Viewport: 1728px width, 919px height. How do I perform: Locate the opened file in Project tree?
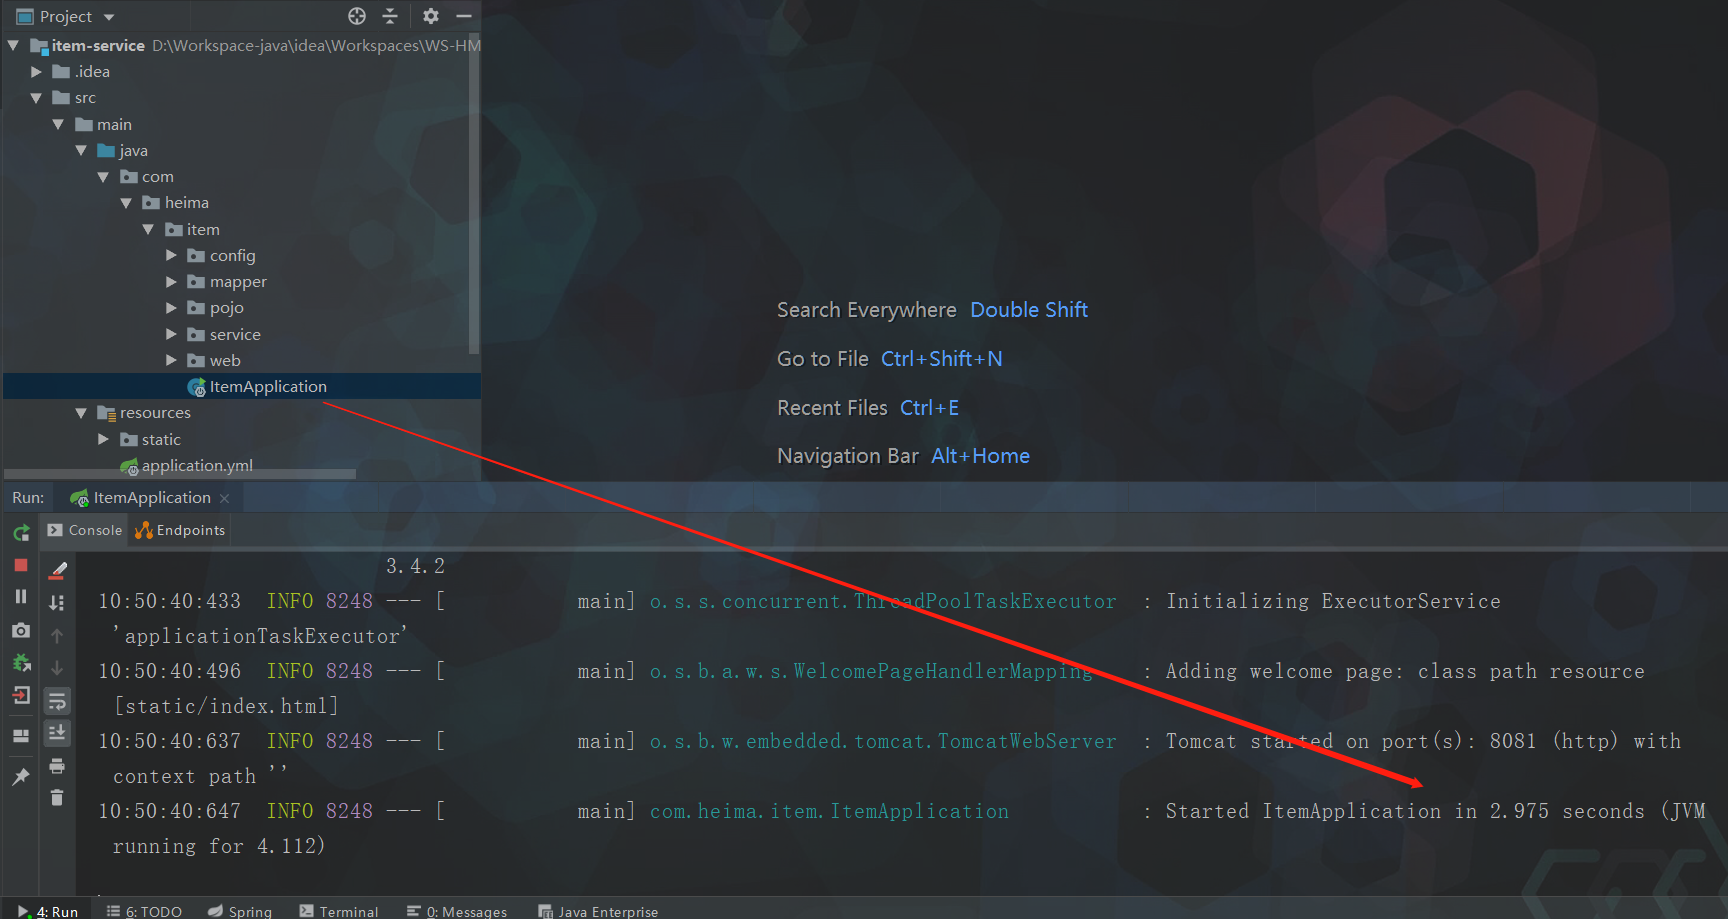pos(357,16)
